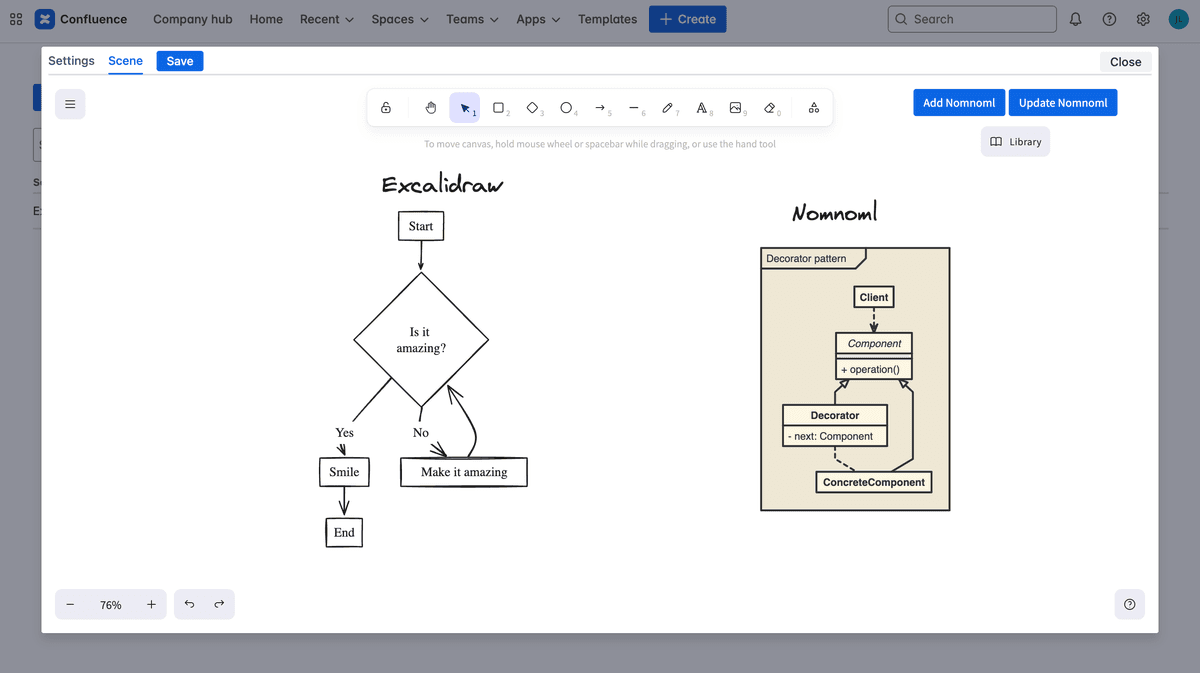Redo the last canvas action
Viewport: 1200px width, 673px height.
click(219, 605)
